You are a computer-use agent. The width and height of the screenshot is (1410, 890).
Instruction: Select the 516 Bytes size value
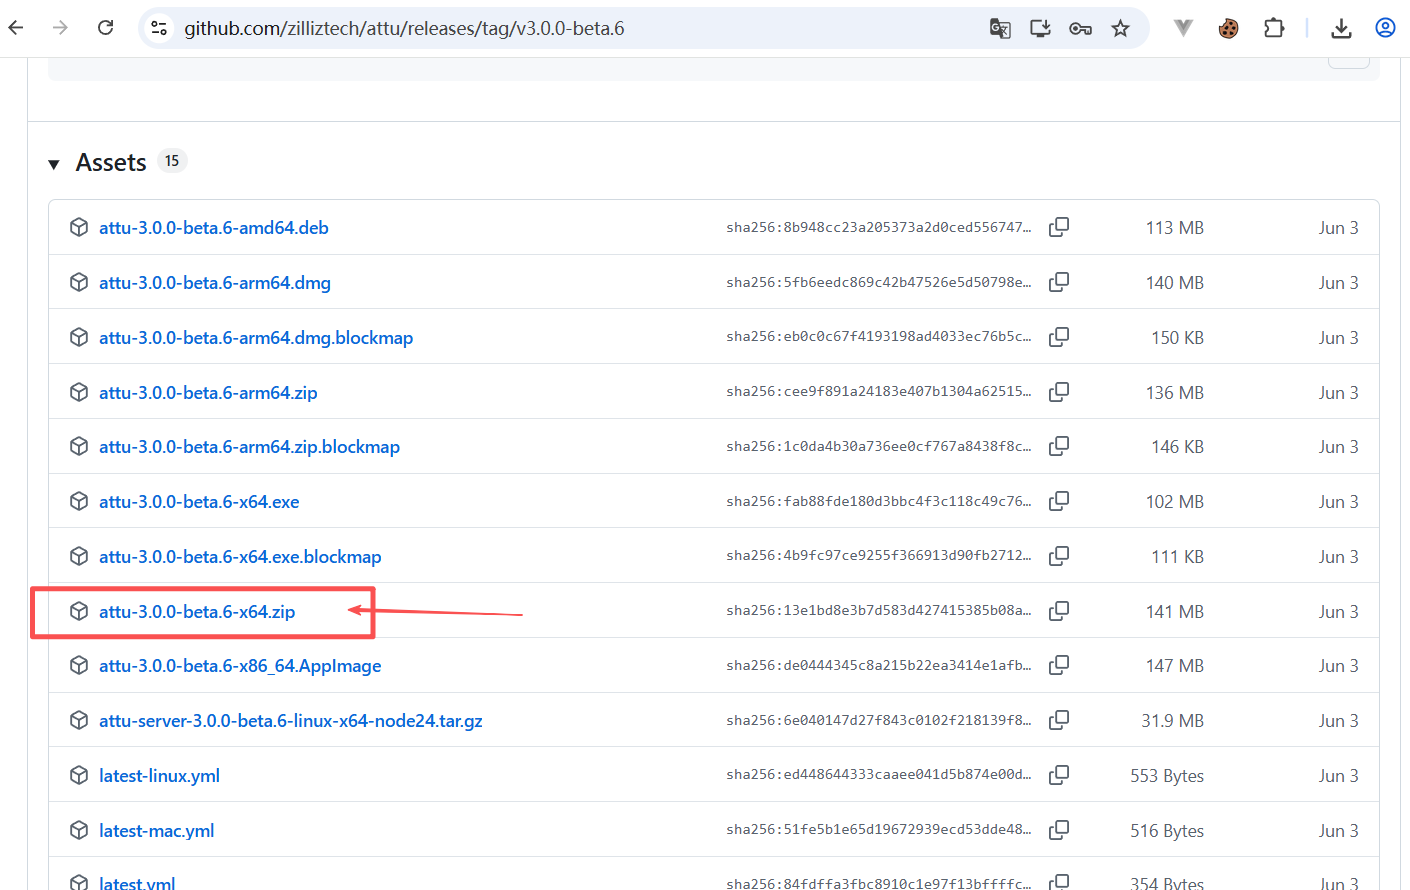point(1167,831)
